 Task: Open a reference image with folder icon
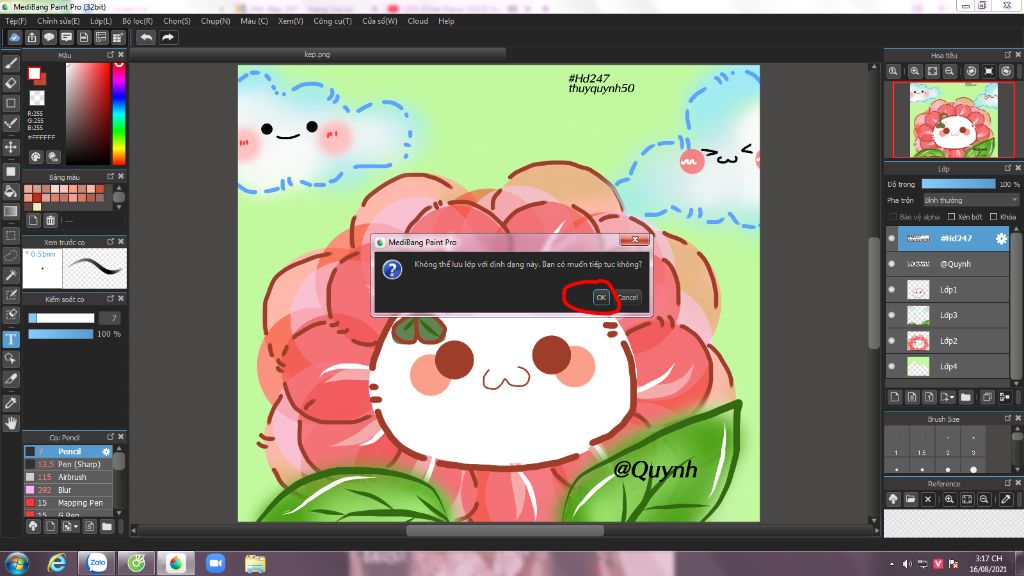coord(910,500)
